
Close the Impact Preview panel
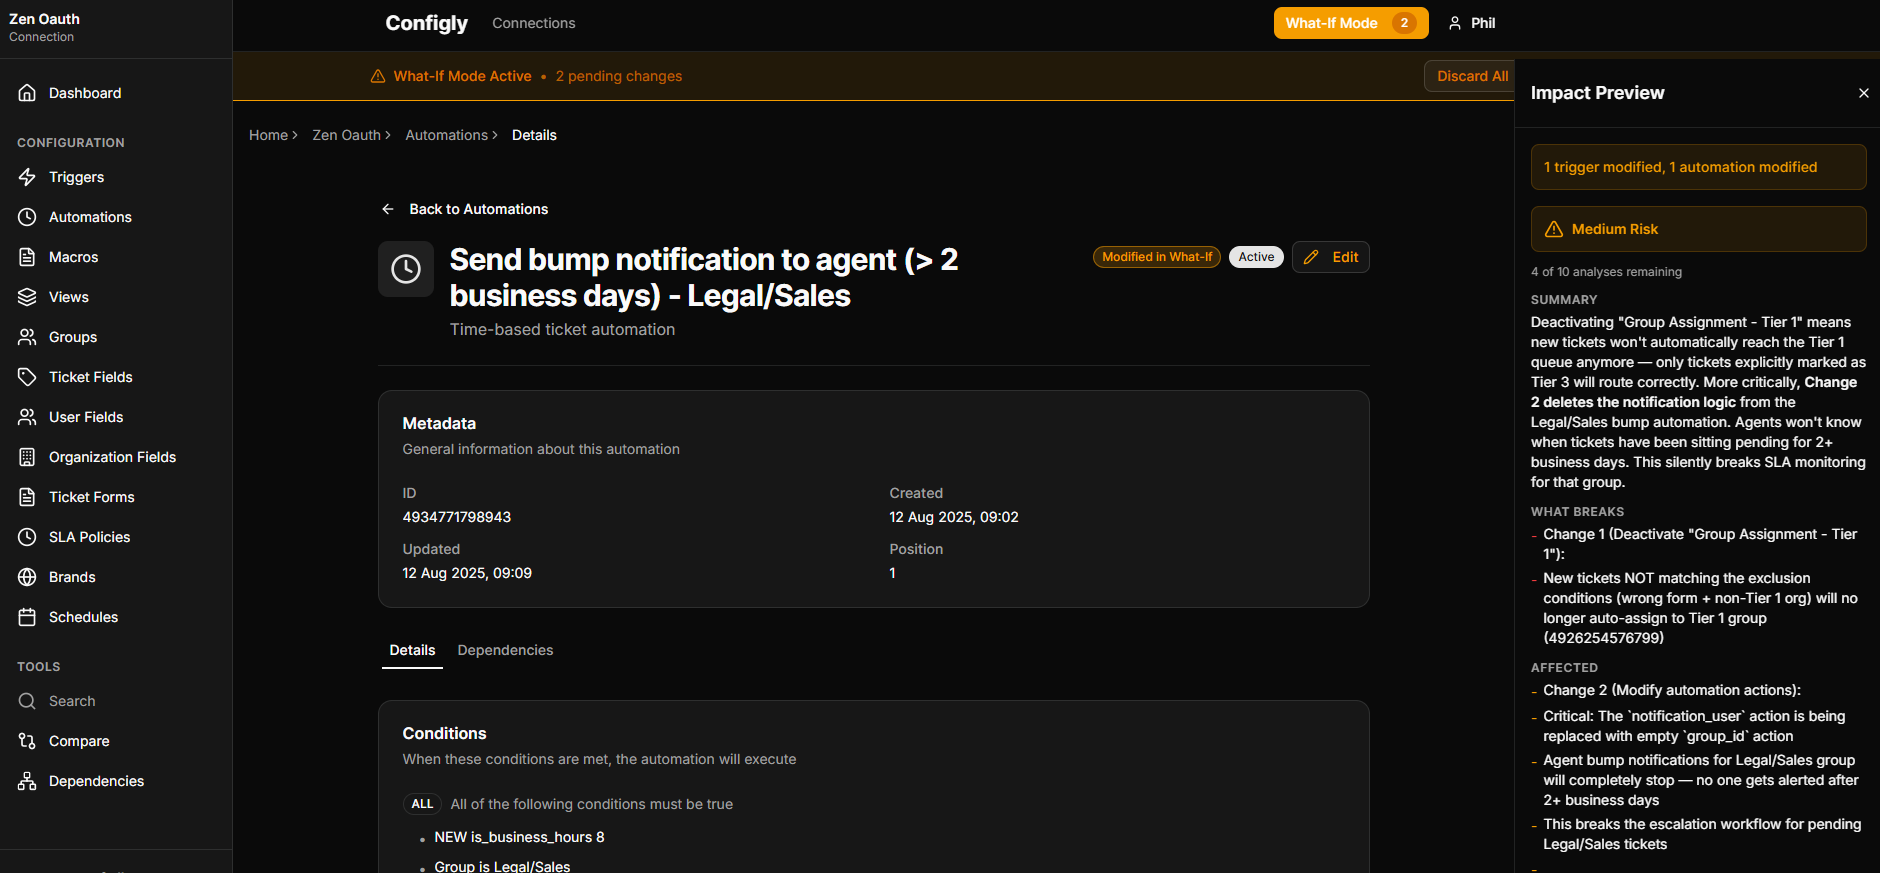point(1863,93)
